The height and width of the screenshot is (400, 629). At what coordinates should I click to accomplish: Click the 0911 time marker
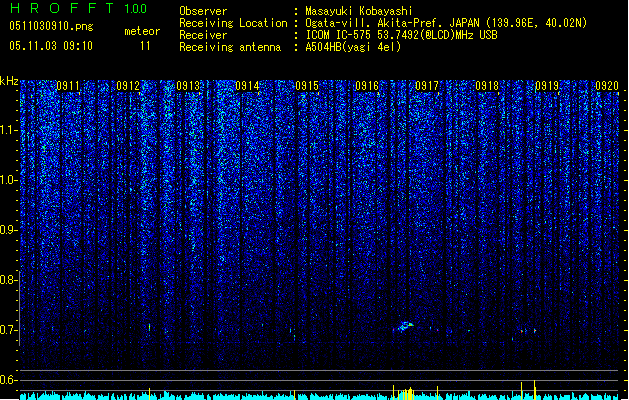point(68,86)
